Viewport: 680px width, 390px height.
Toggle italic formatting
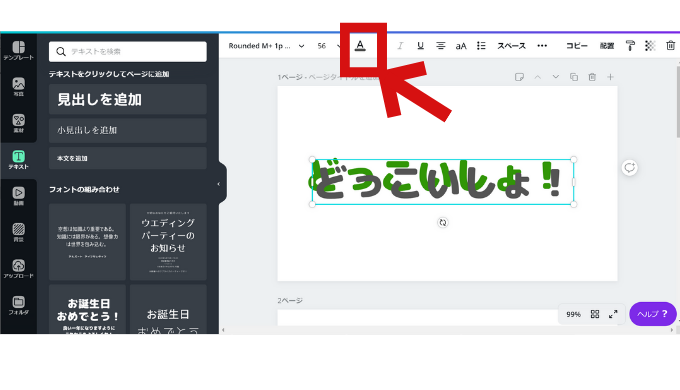(400, 46)
